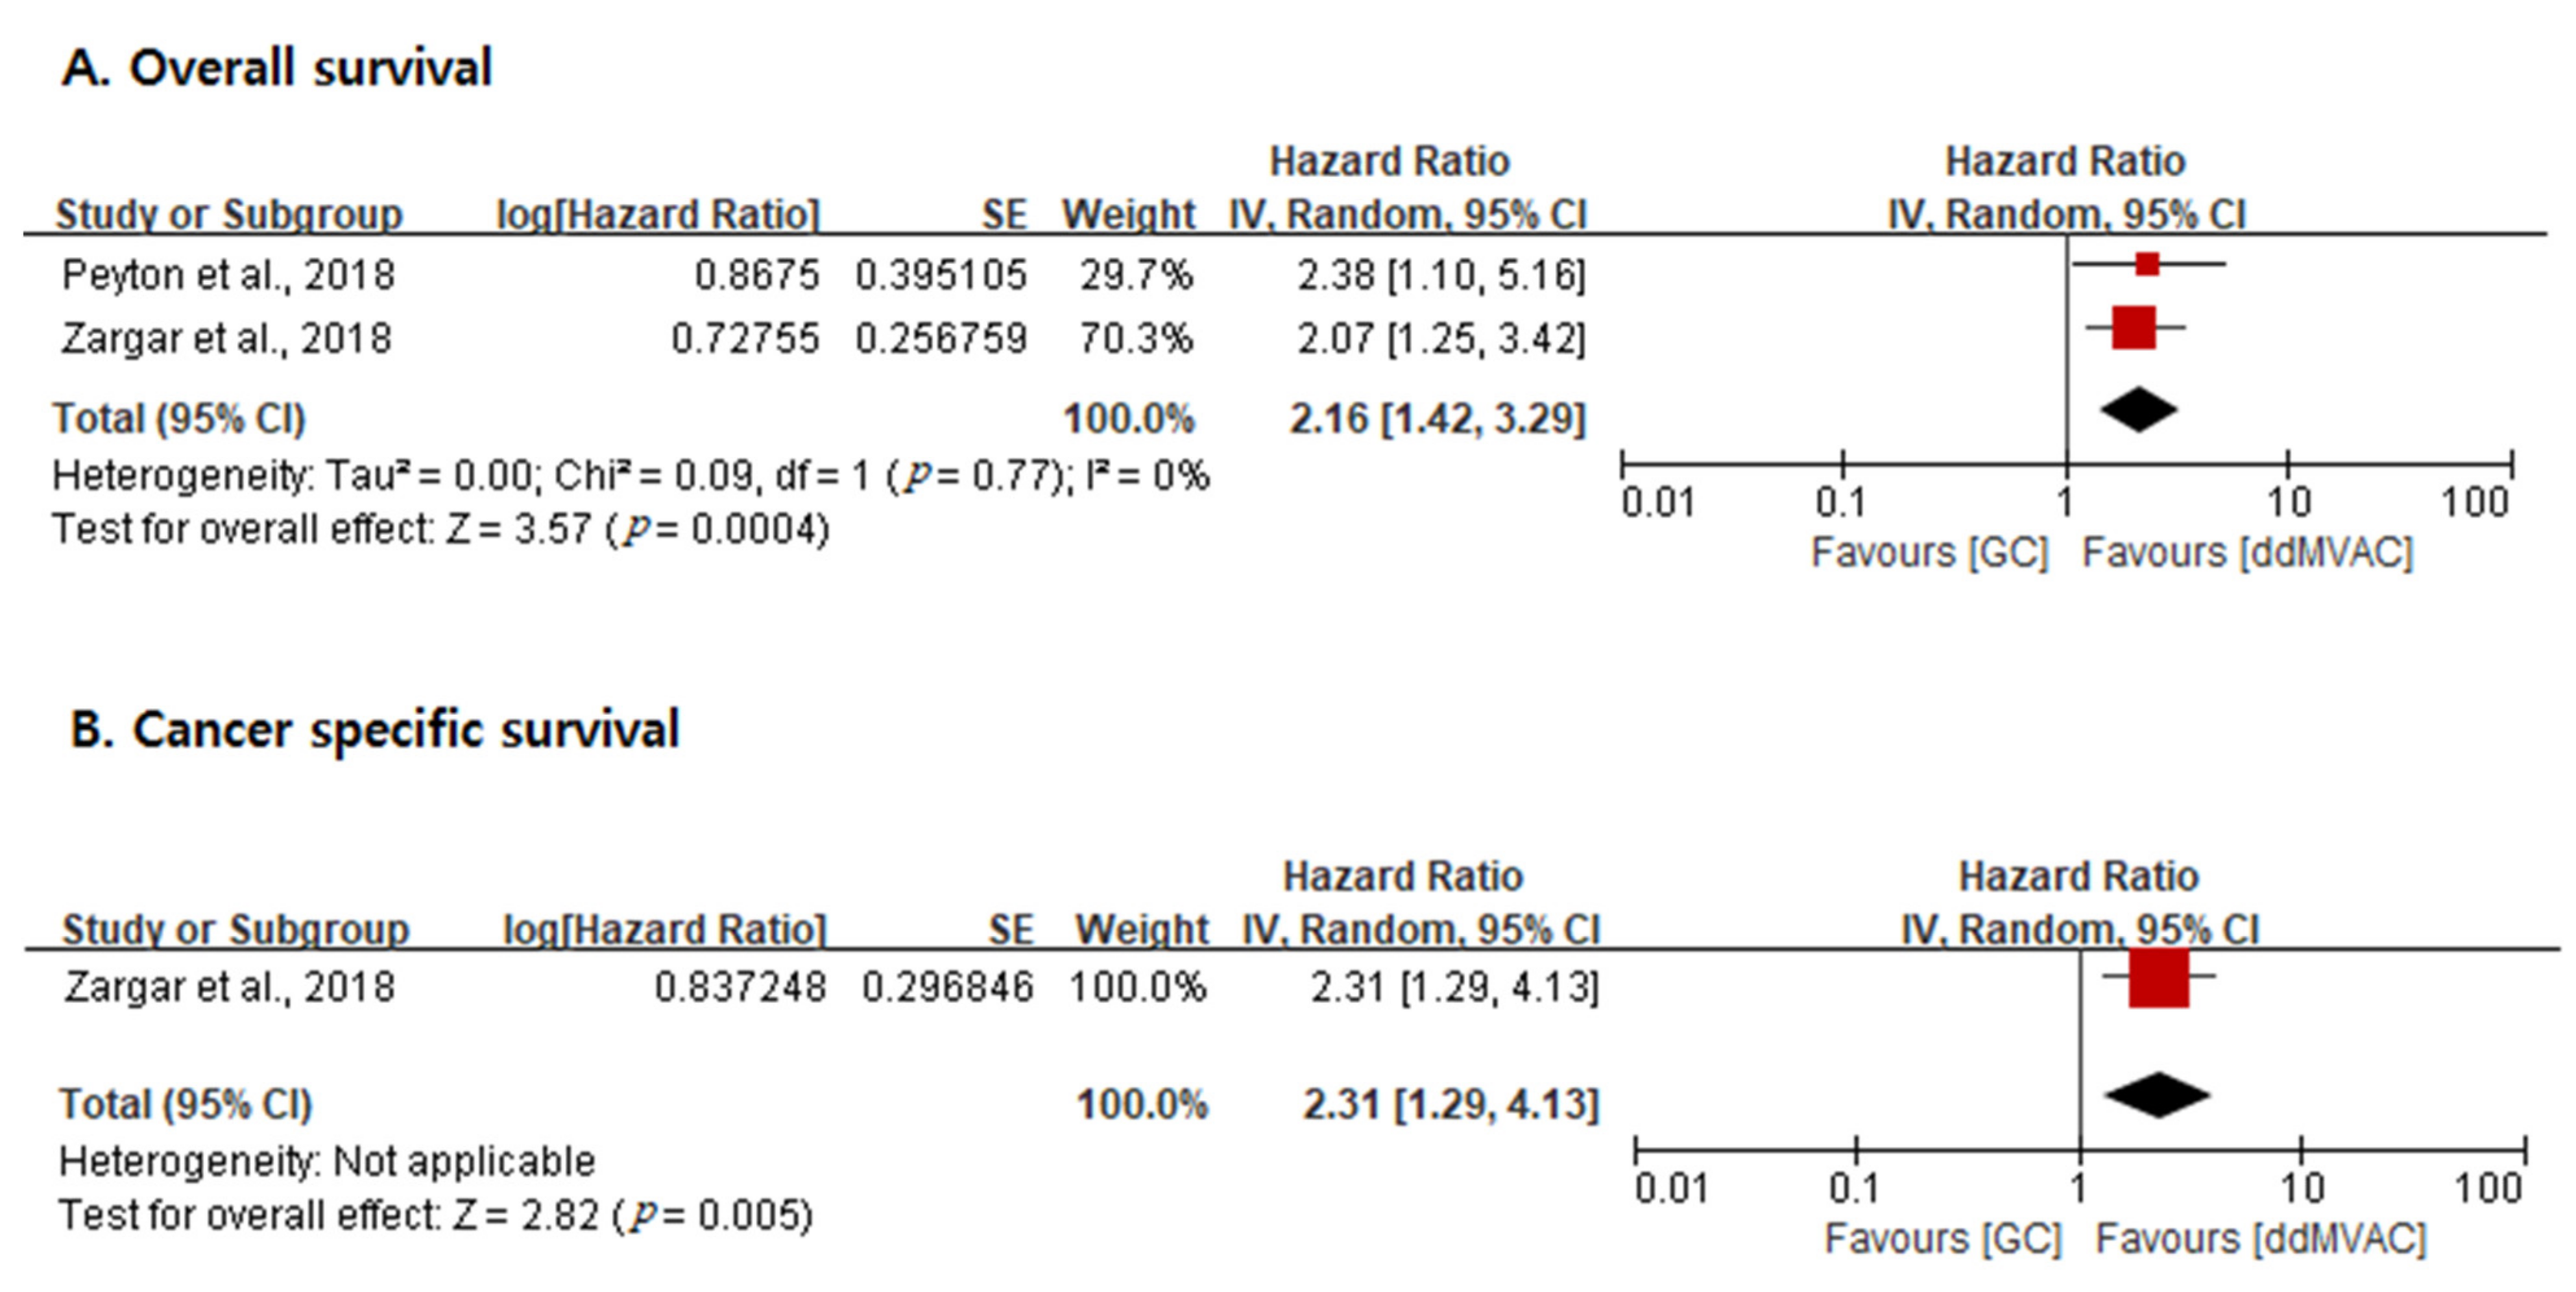
Task: Select the 'B. Cancer specific survival' heading
Action: (x=375, y=729)
